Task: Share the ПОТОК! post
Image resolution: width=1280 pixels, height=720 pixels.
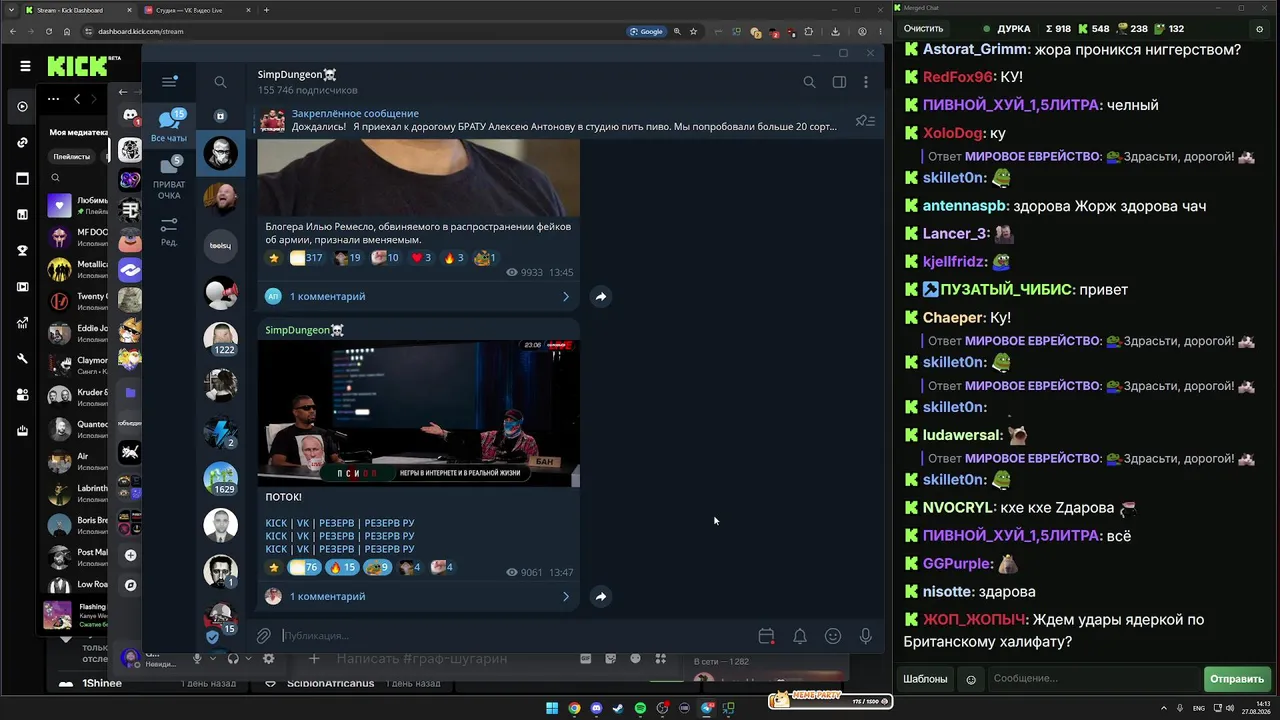Action: coord(601,597)
